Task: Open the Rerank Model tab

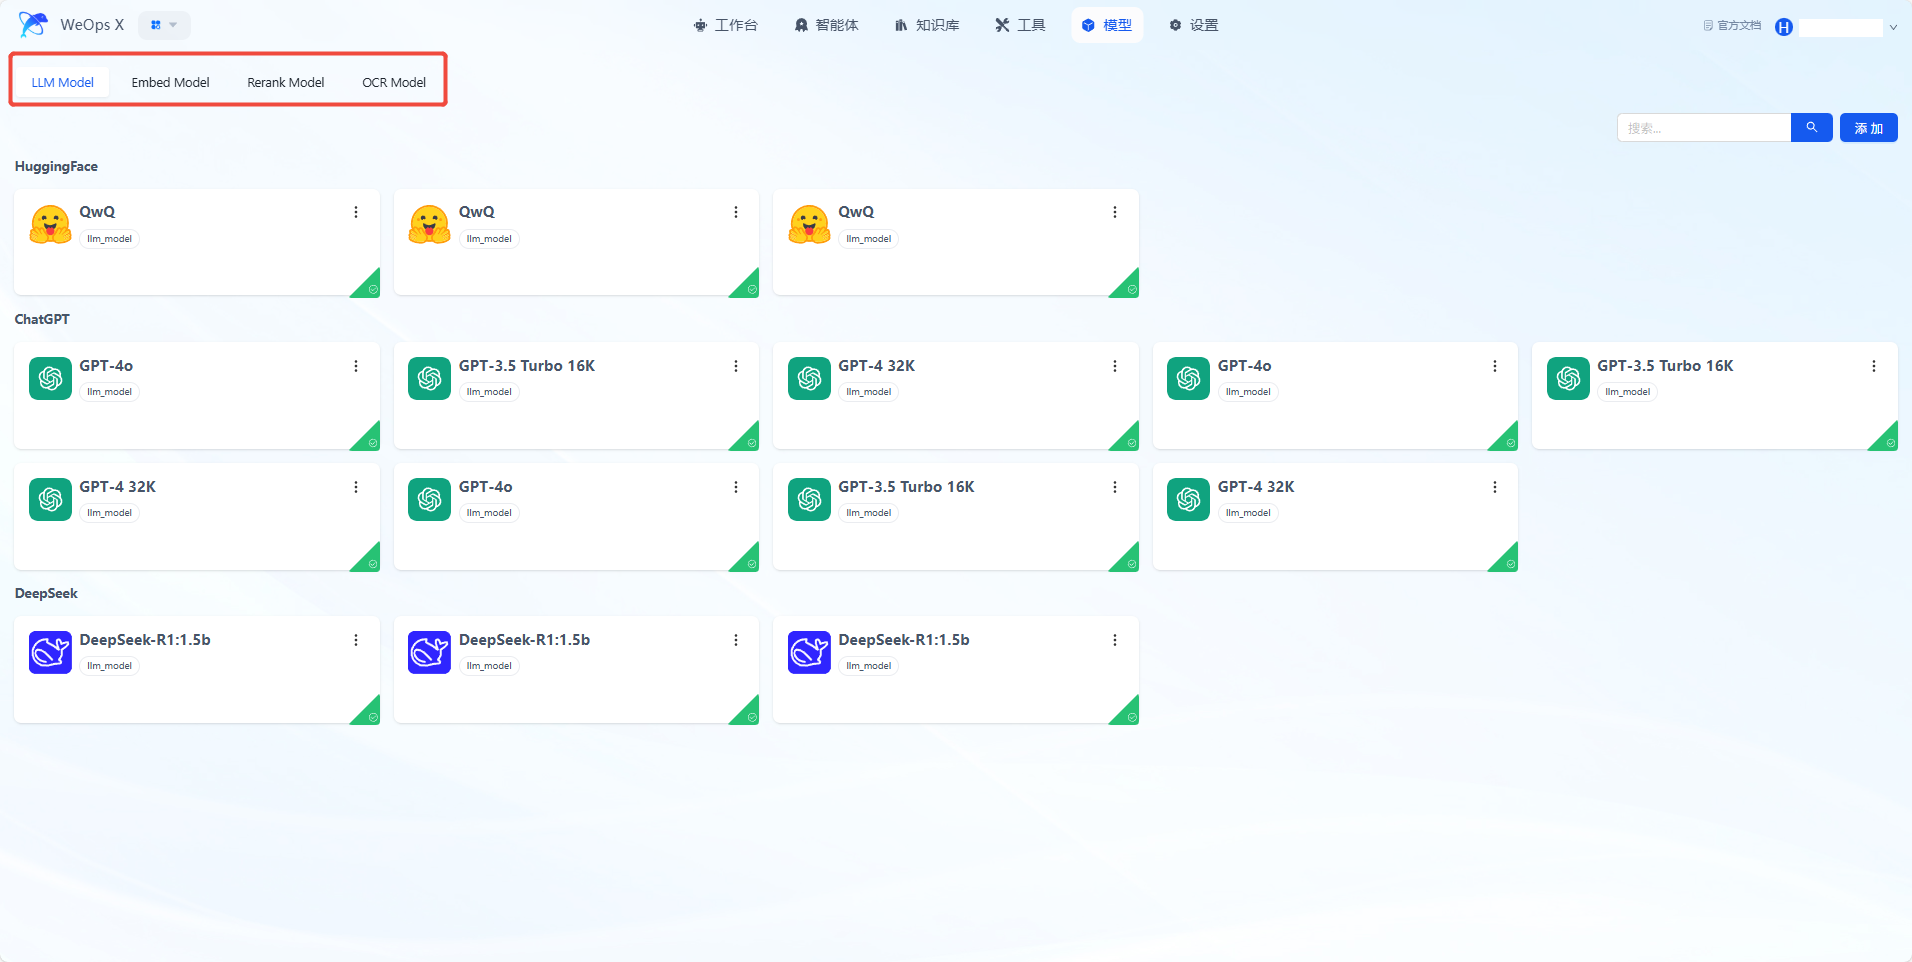Action: tap(286, 82)
